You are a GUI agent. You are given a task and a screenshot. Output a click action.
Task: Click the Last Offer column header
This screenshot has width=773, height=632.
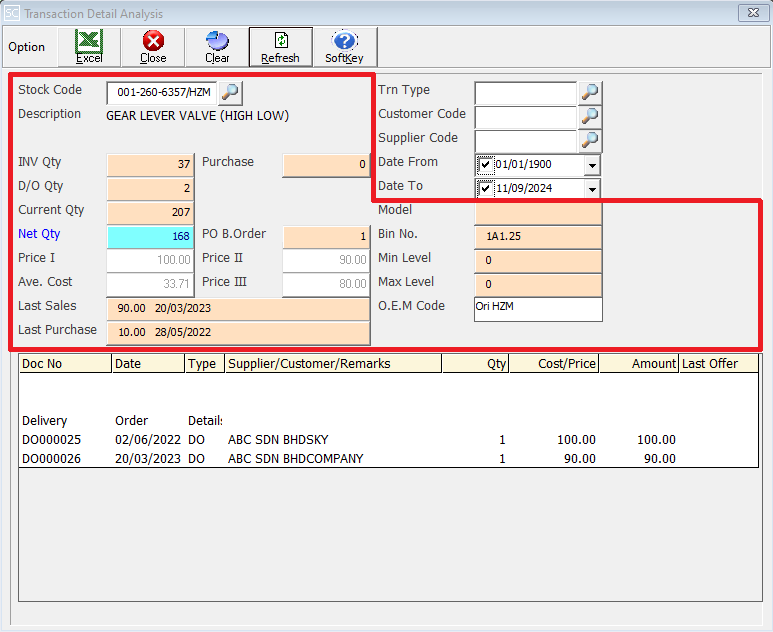719,363
